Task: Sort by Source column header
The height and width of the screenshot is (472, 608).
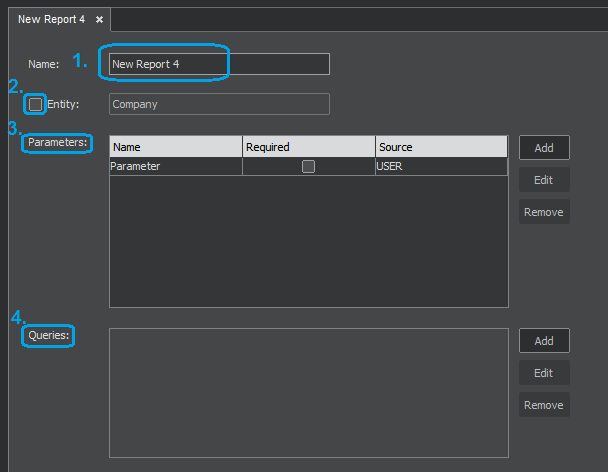Action: pos(441,147)
